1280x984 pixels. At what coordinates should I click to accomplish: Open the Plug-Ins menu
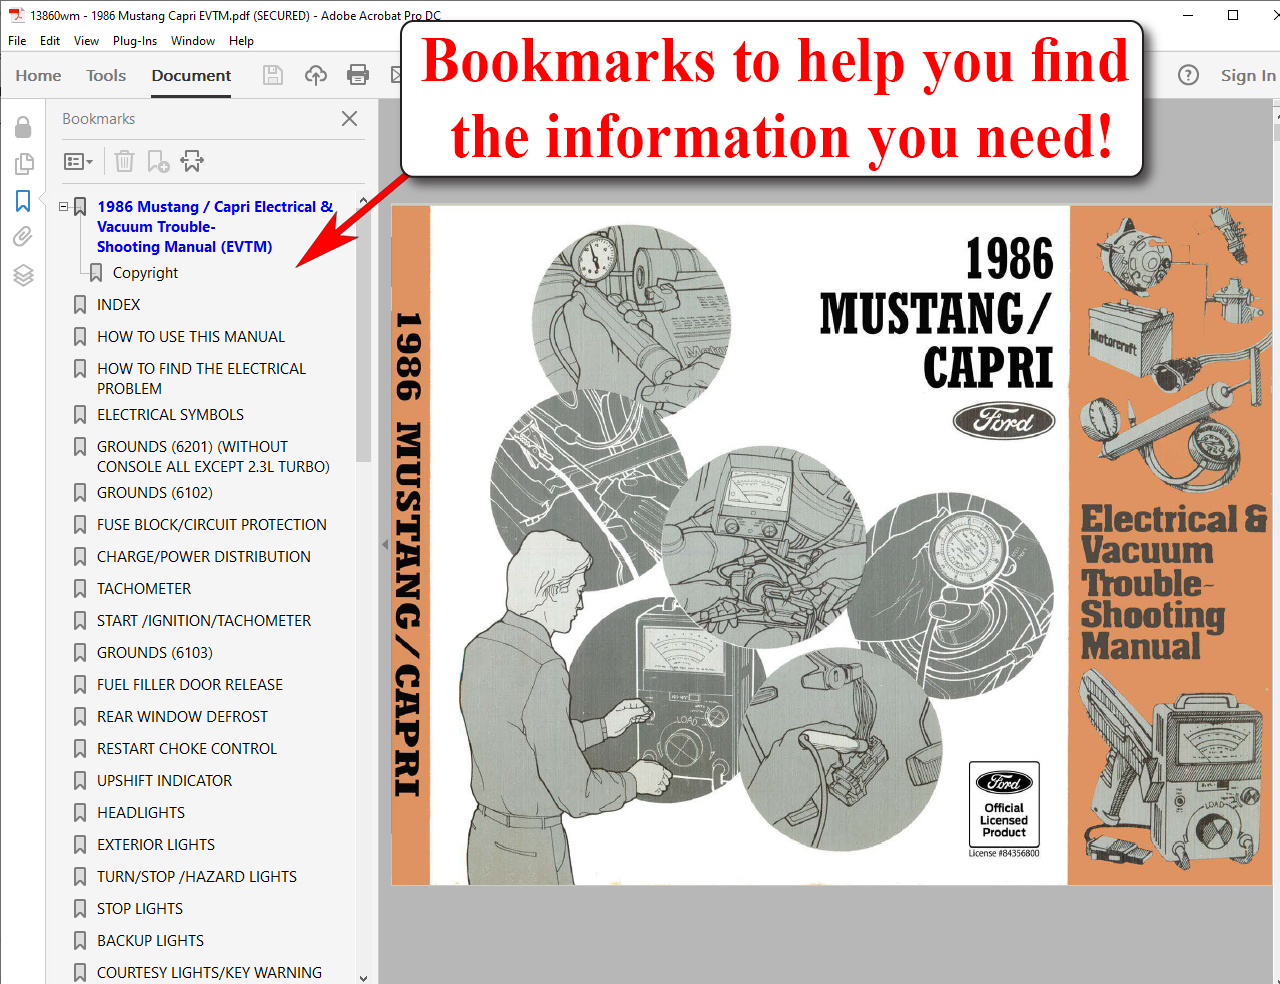pos(135,41)
